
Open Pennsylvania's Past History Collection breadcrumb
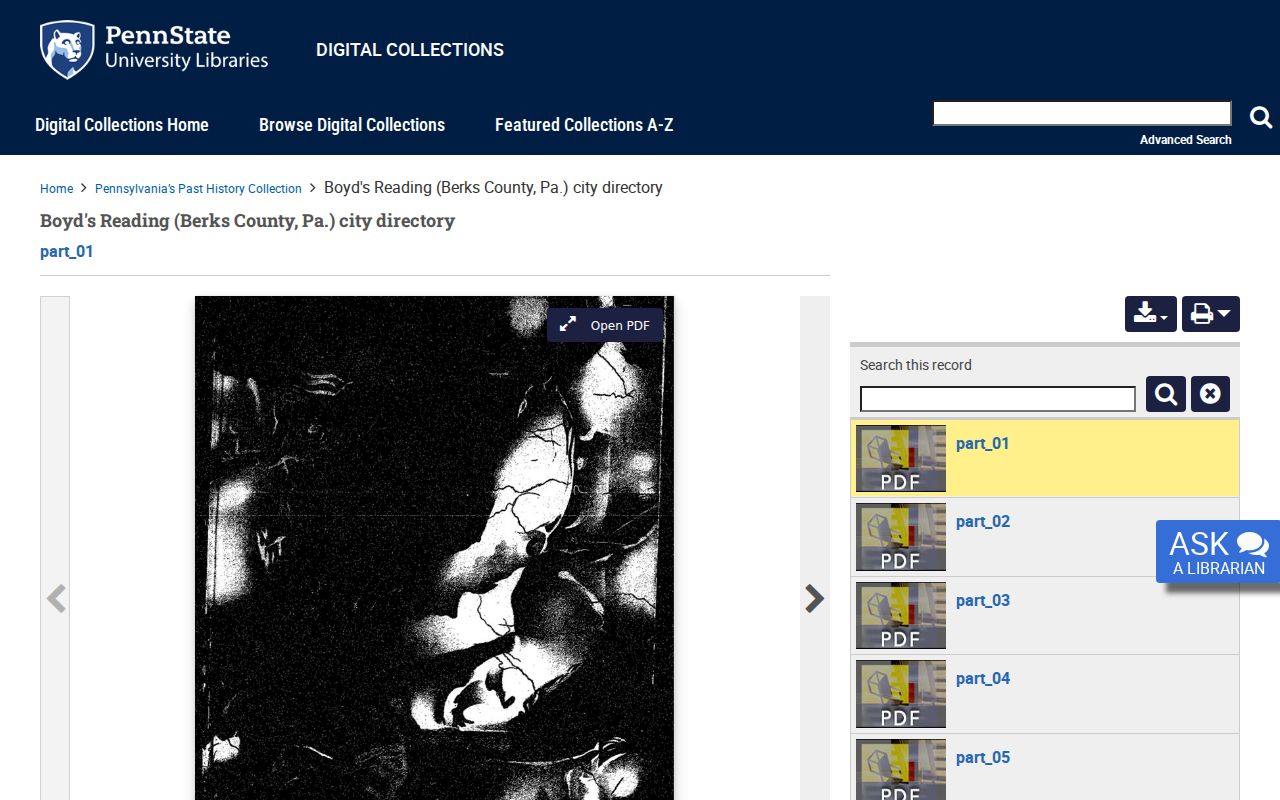coord(198,189)
